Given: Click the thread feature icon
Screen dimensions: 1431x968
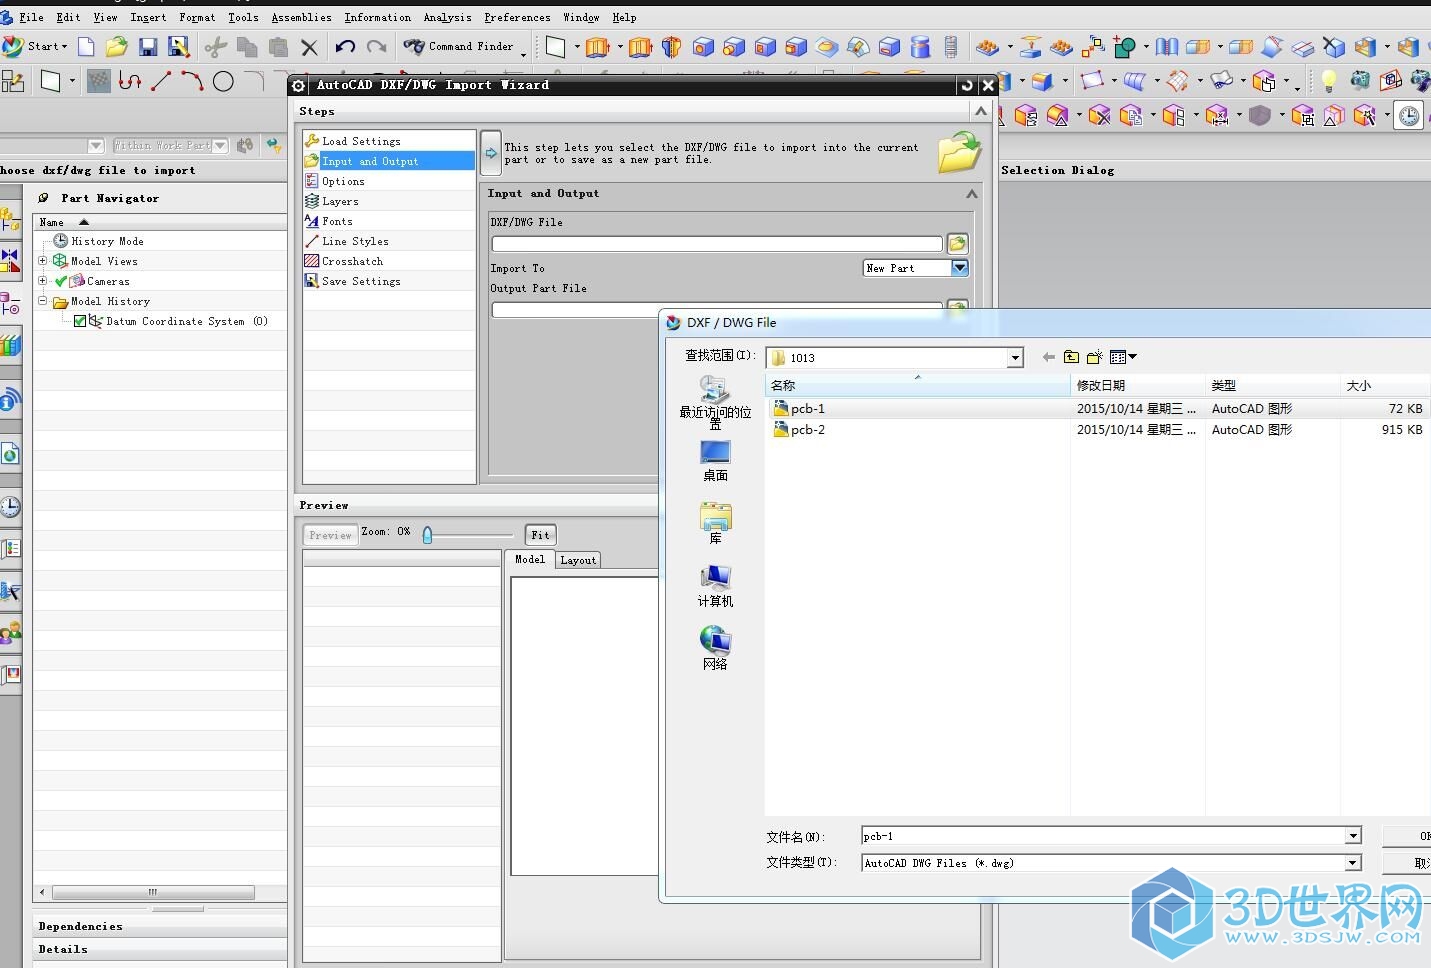Looking at the screenshot, I should [951, 46].
